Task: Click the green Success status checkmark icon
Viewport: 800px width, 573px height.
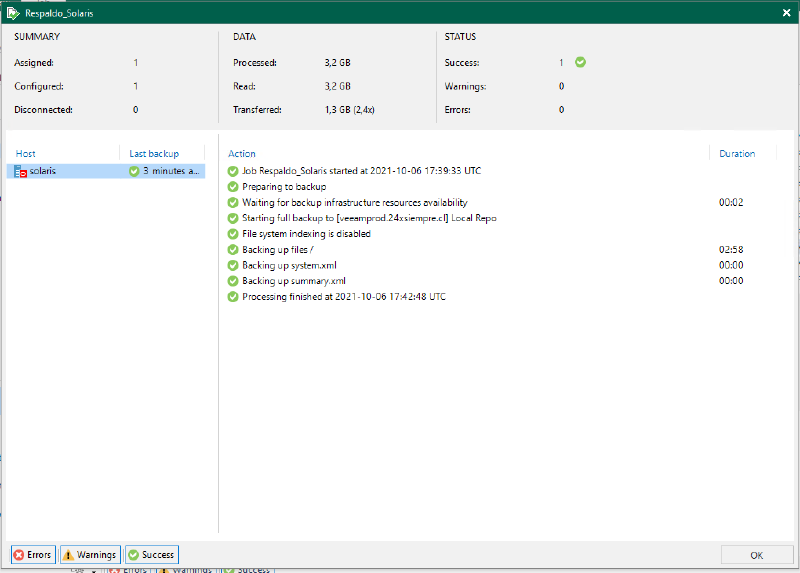Action: [580, 62]
